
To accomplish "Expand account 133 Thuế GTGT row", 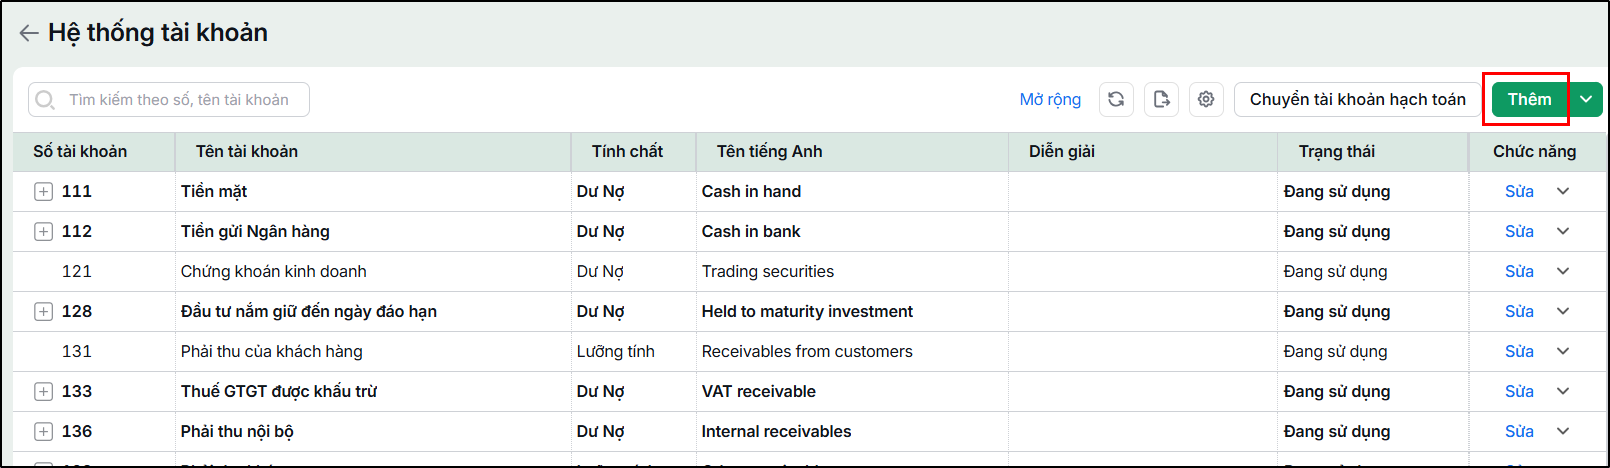I will pyautogui.click(x=43, y=392).
